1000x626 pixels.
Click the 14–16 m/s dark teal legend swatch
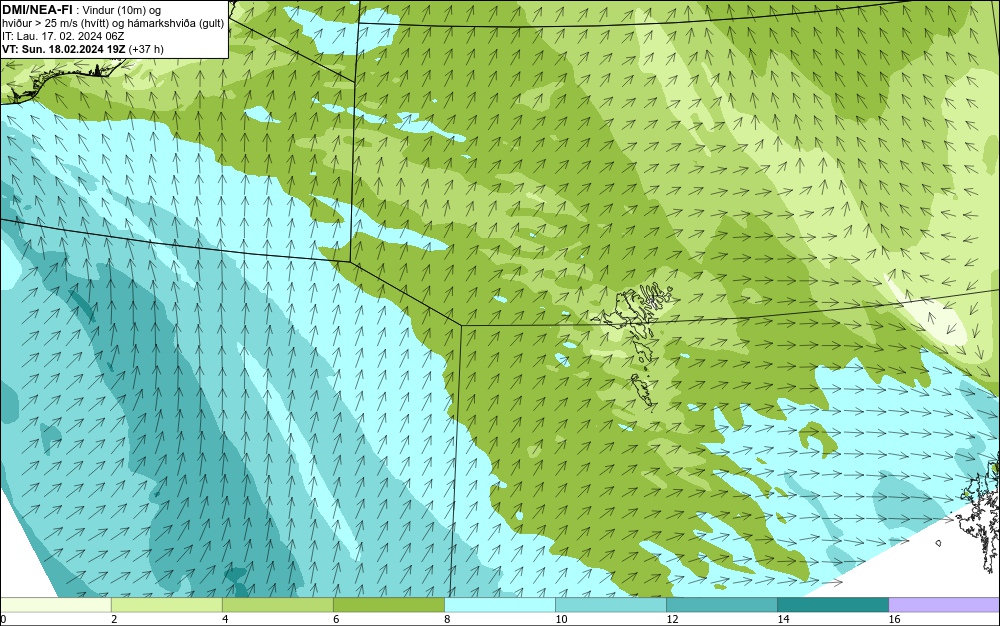[832, 605]
